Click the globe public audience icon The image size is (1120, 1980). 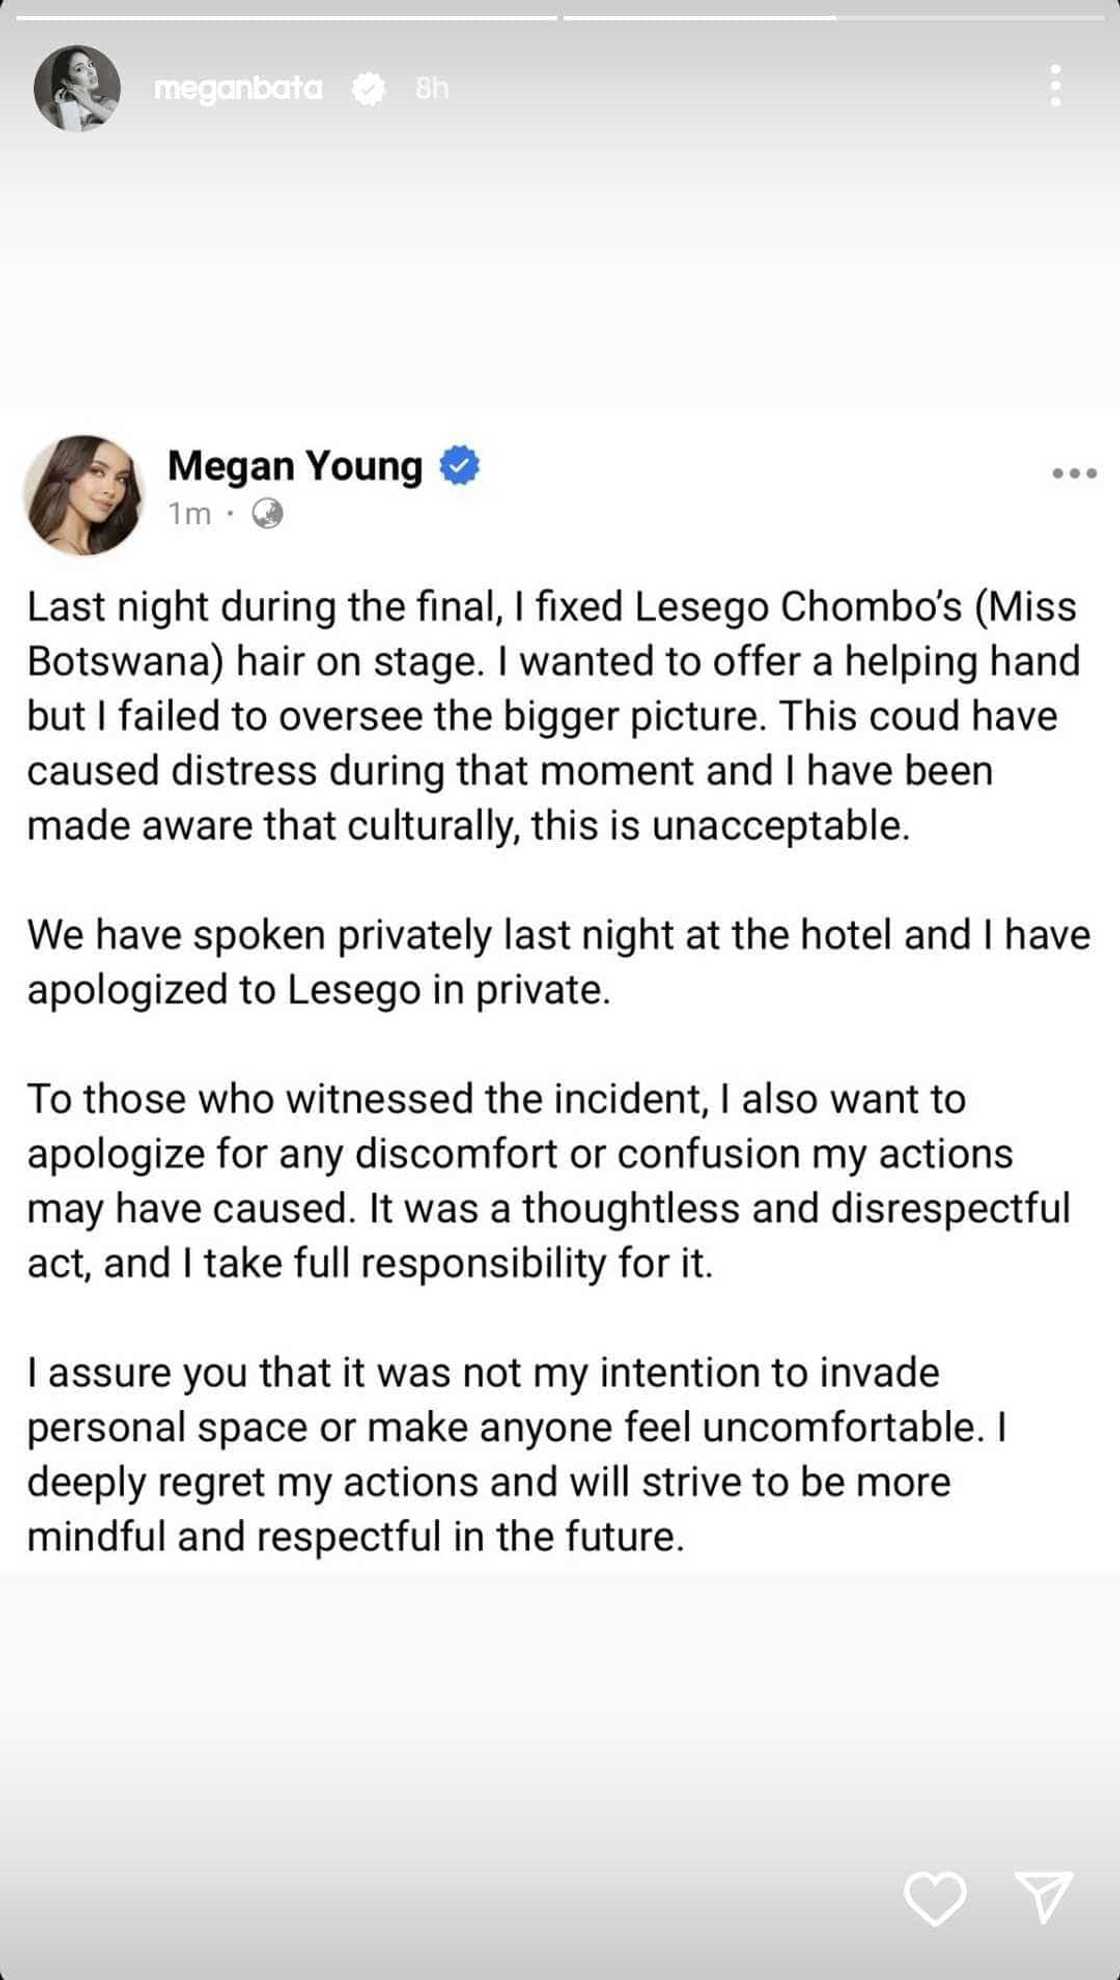pyautogui.click(x=267, y=514)
